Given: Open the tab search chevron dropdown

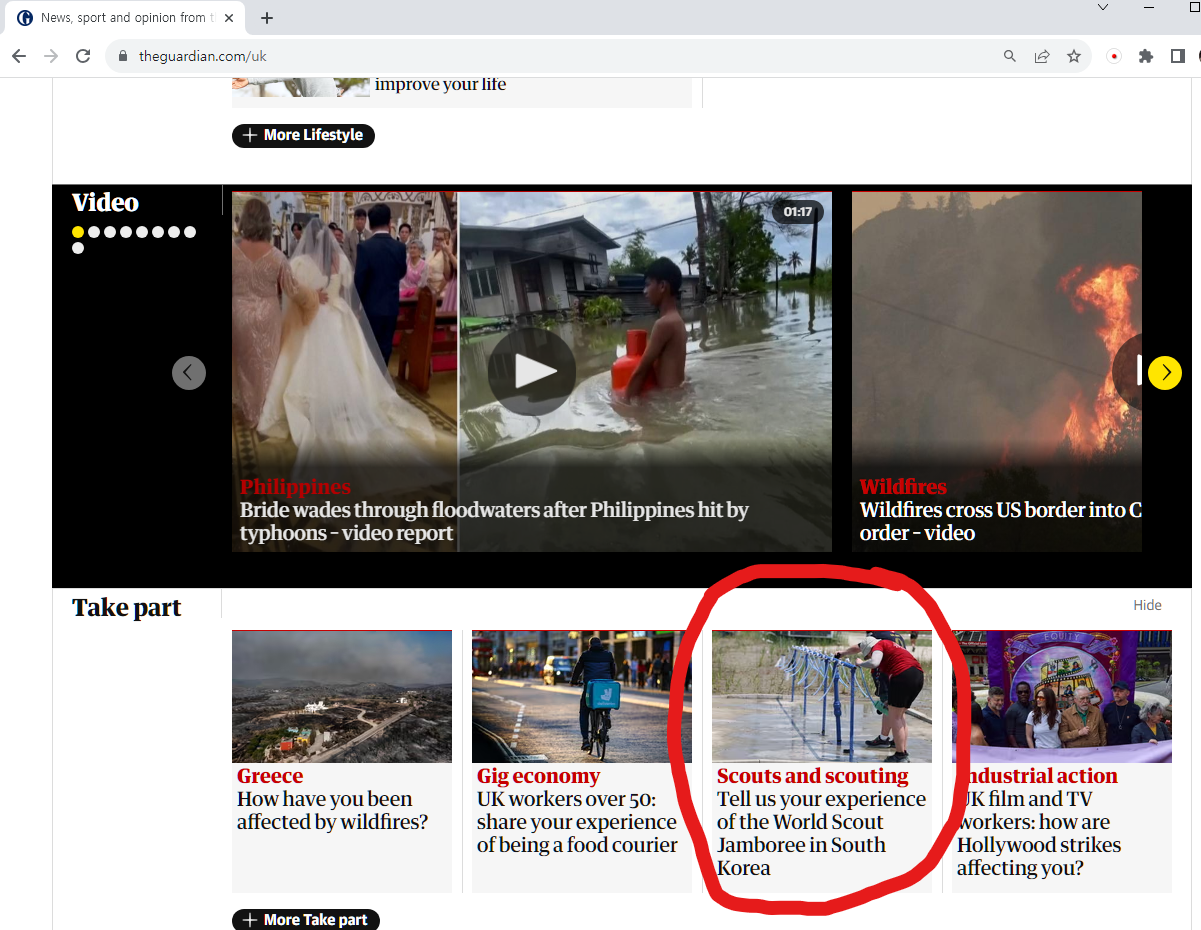Looking at the screenshot, I should point(1103,8).
